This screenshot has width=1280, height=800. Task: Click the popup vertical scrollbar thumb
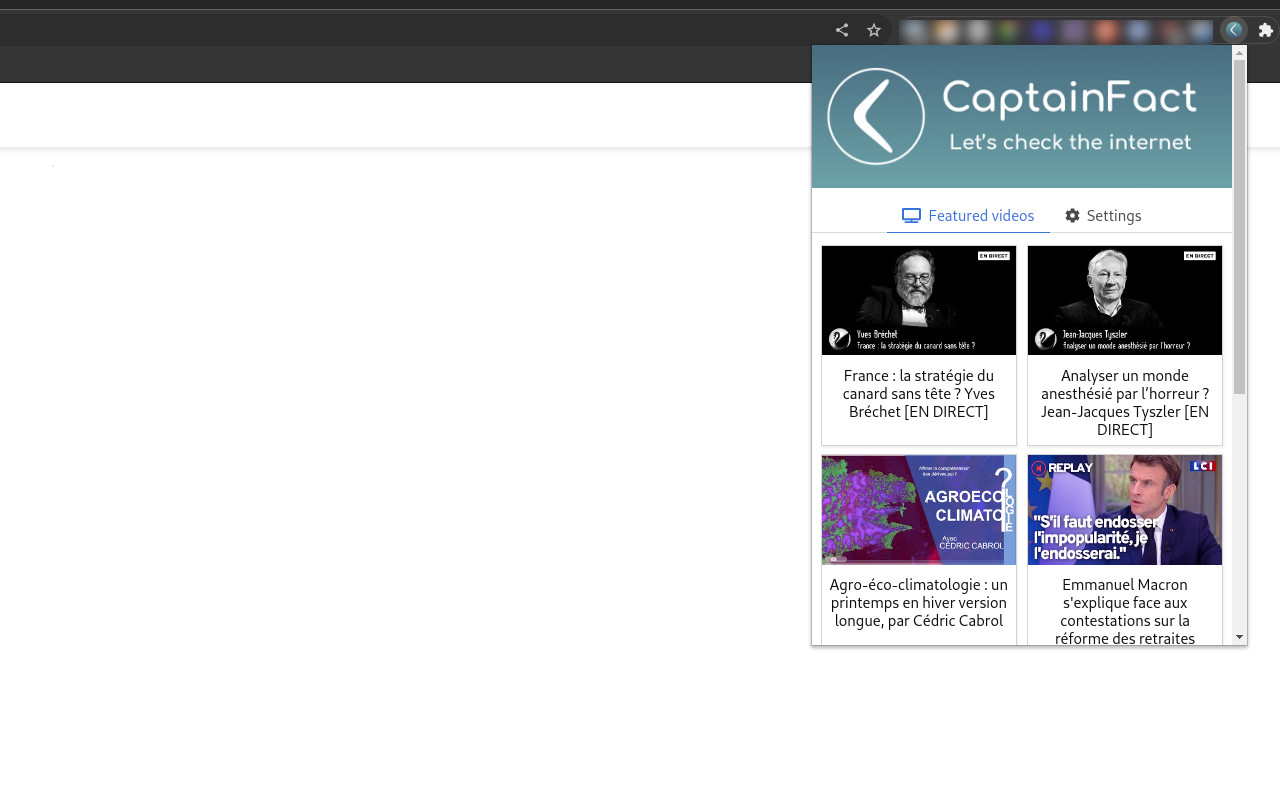point(1240,226)
